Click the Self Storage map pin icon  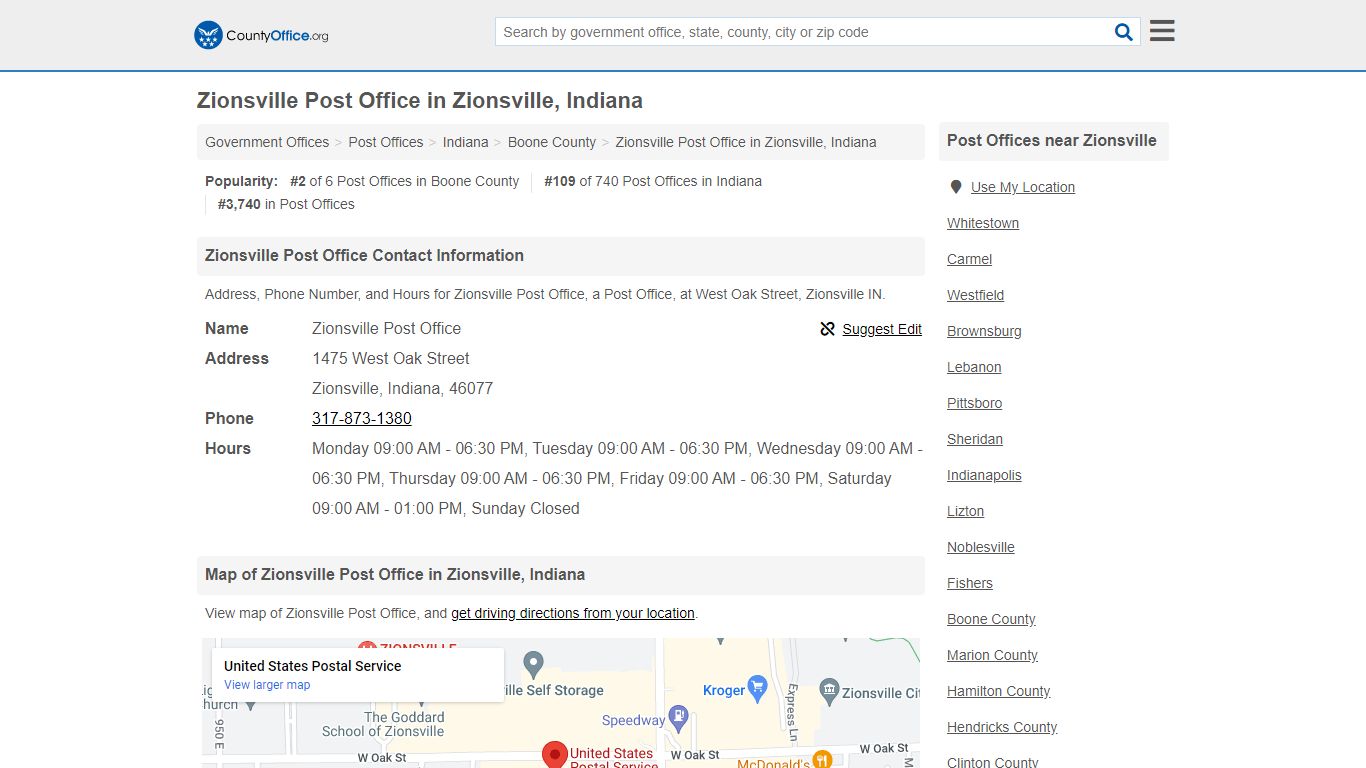pos(534,663)
